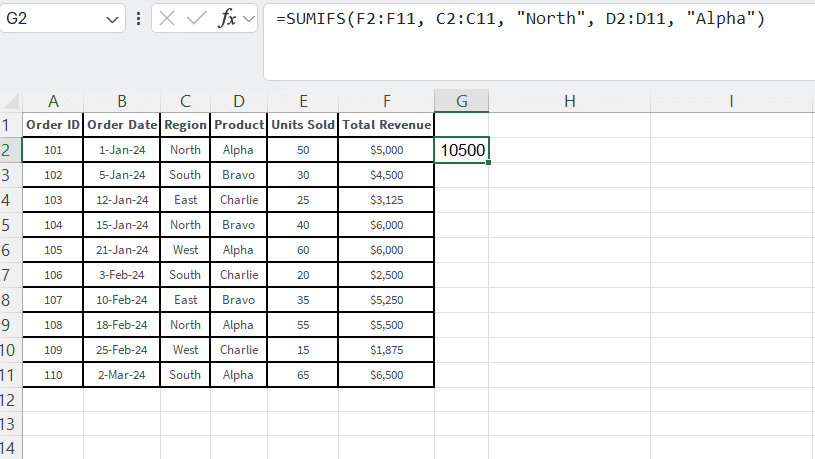815x459 pixels.
Task: Select column D header
Action: click(239, 101)
